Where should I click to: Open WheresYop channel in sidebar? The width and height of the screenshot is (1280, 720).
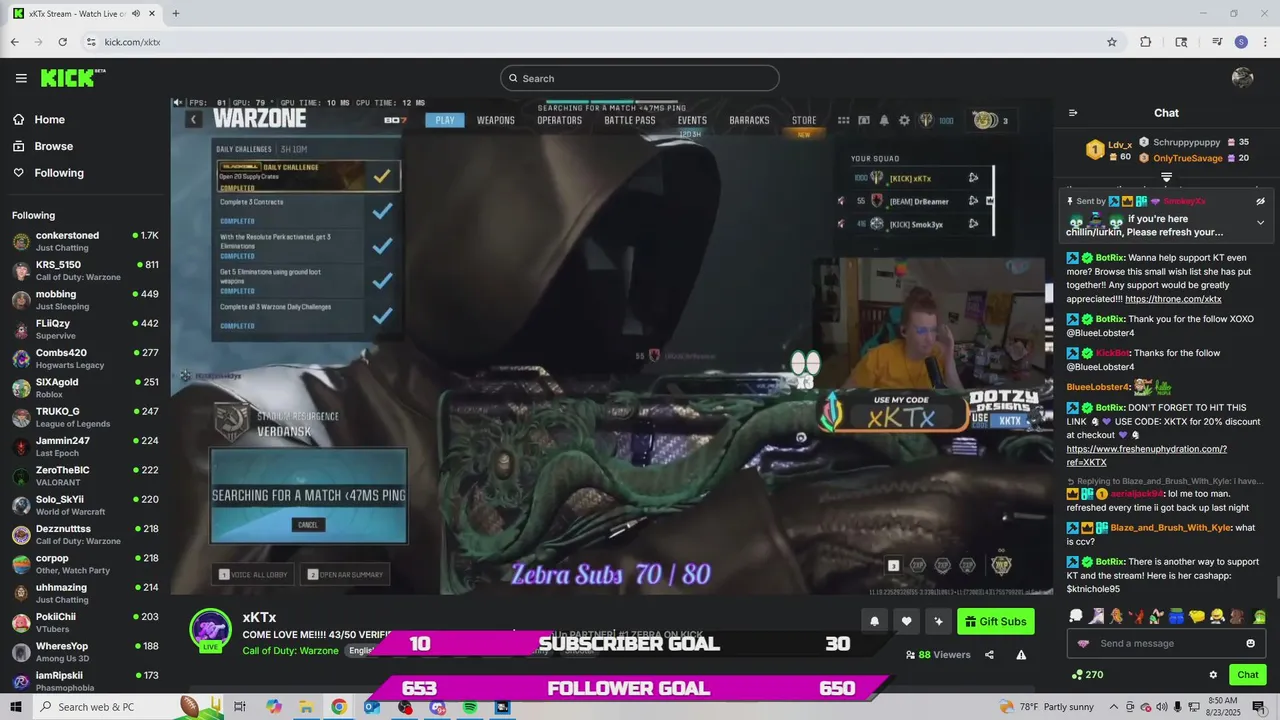85,652
